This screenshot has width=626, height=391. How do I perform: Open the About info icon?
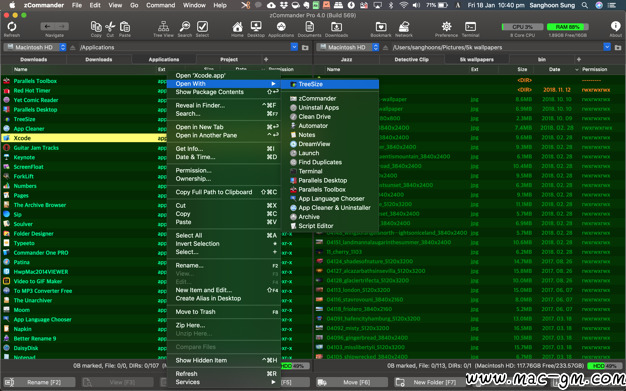pyautogui.click(x=615, y=27)
